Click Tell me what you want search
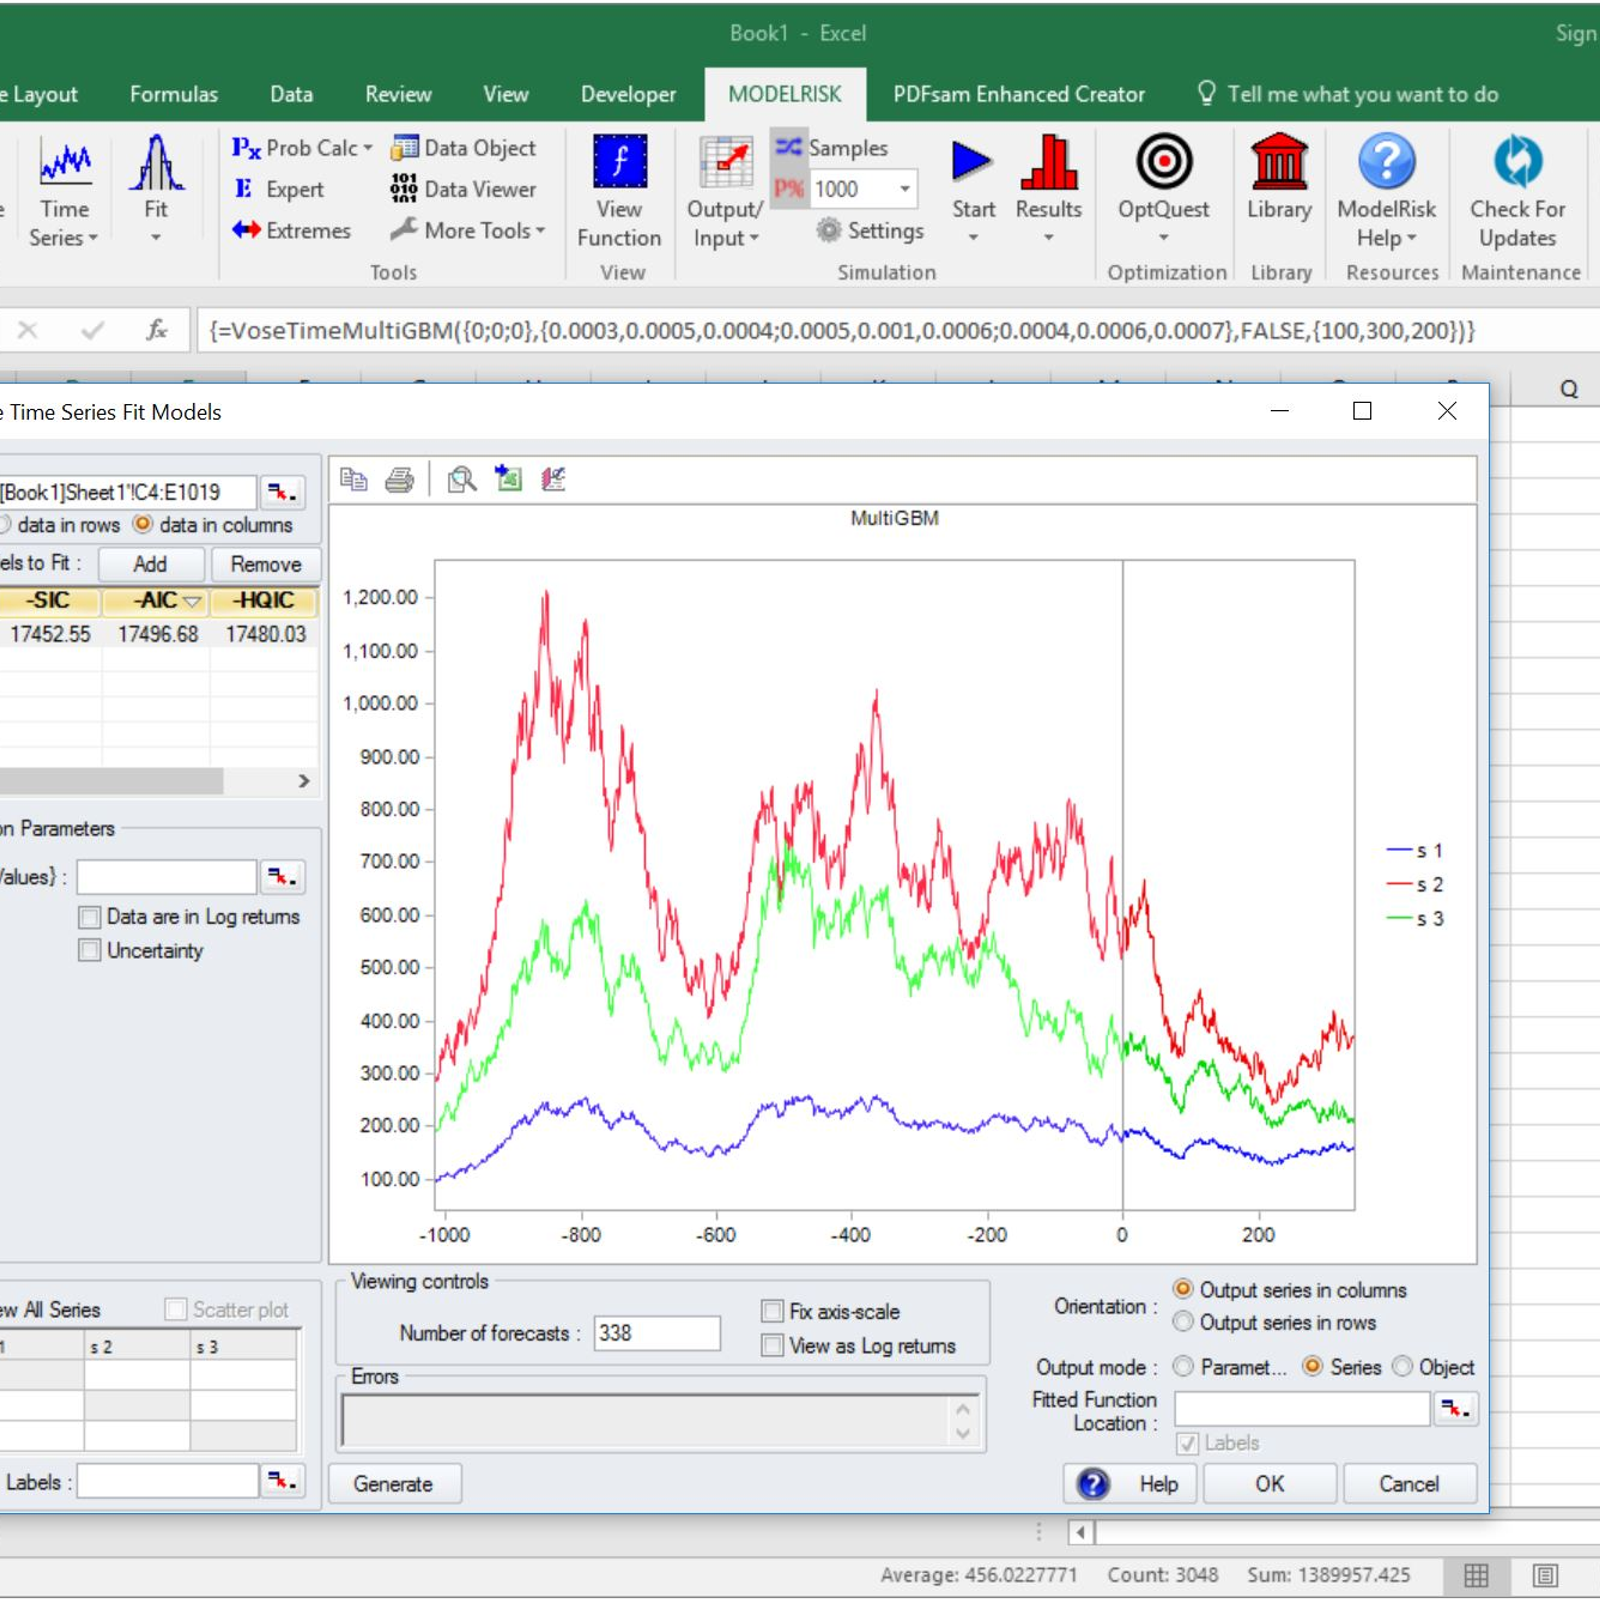This screenshot has width=1600, height=1600. [1348, 94]
